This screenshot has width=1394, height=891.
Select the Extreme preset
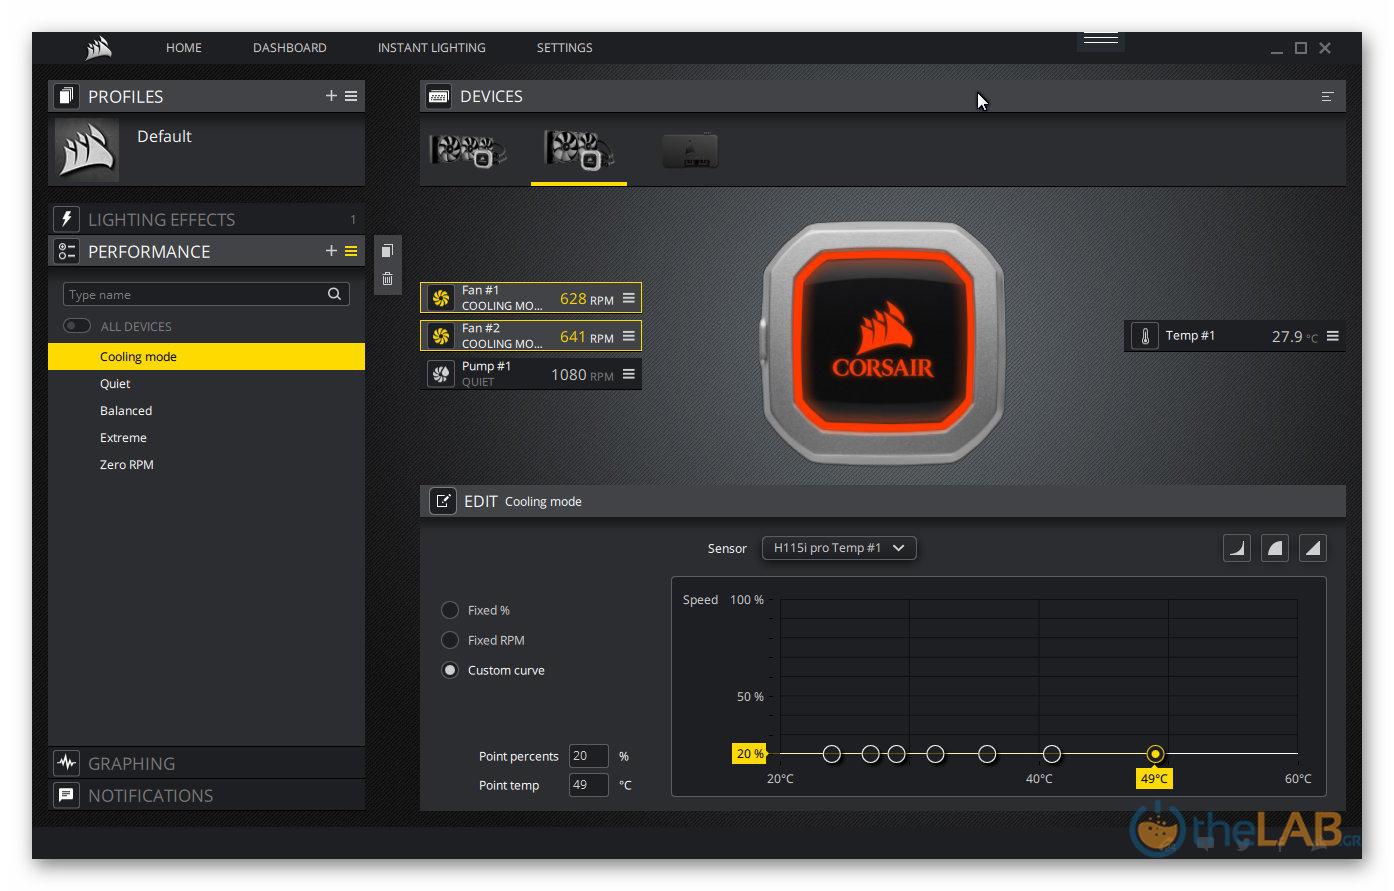click(206, 437)
